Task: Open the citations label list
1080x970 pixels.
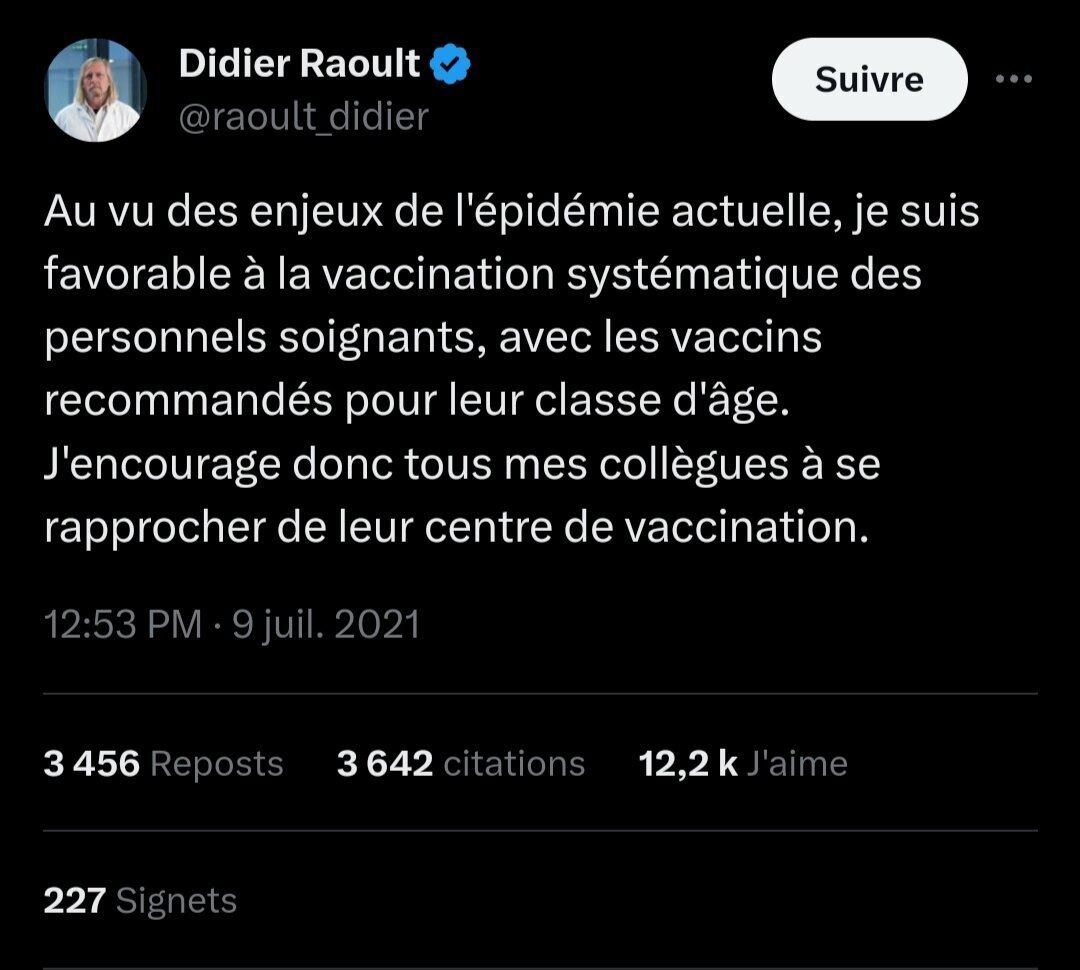Action: coord(515,763)
